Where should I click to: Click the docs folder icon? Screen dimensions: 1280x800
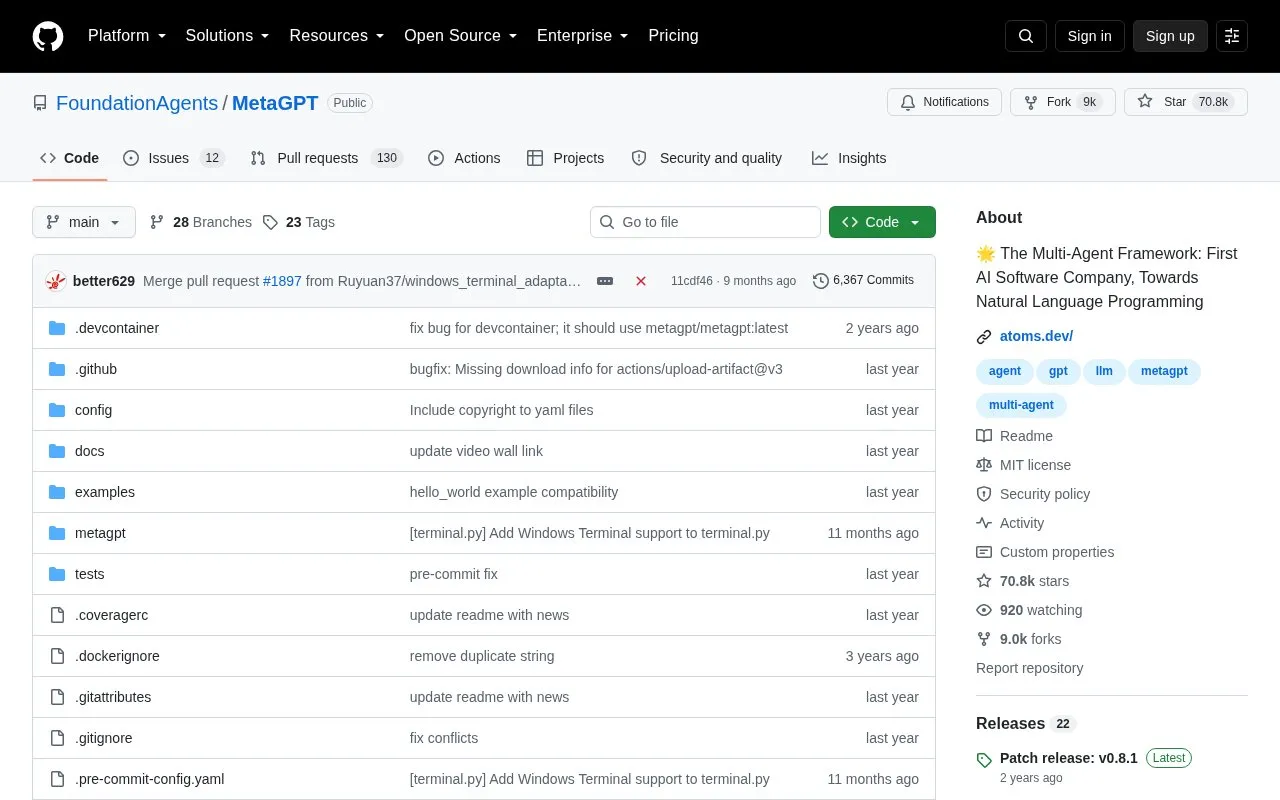[x=57, y=451]
